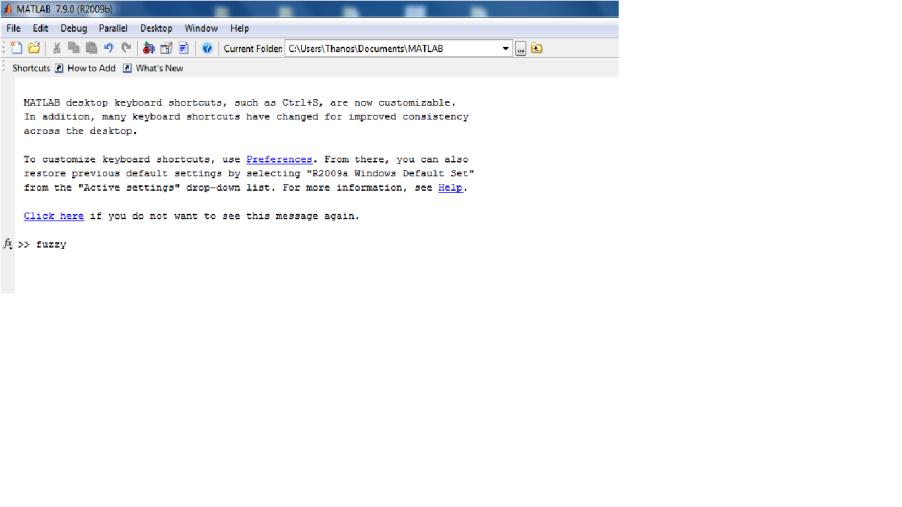
Task: Open the Profiler icon in toolbar
Action: pyautogui.click(x=184, y=48)
